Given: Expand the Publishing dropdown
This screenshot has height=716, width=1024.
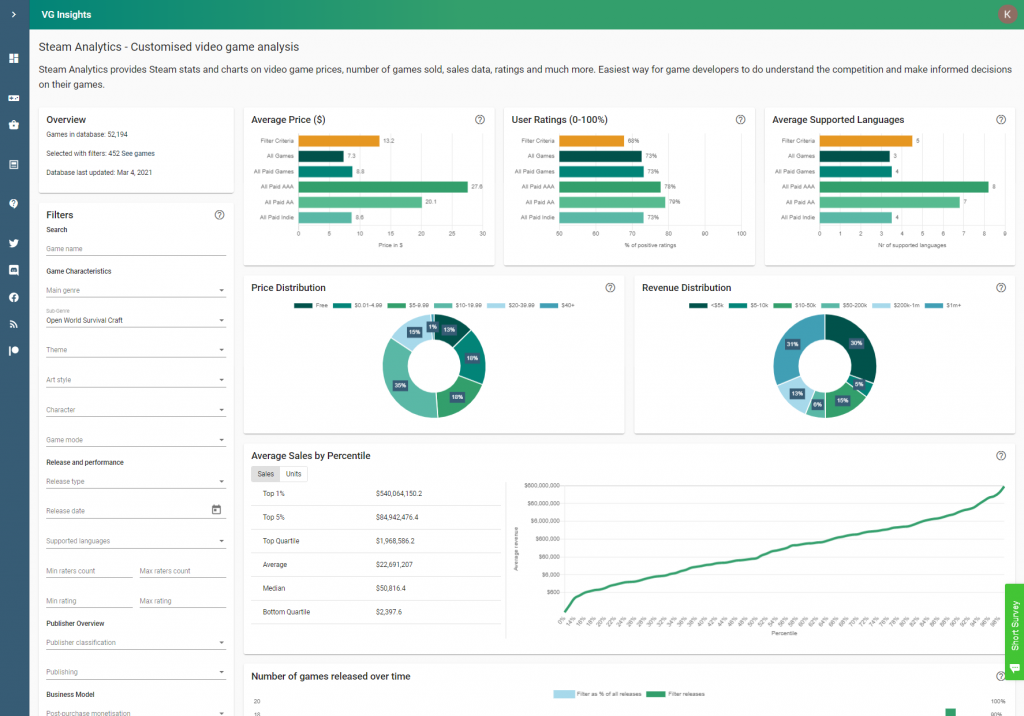Looking at the screenshot, I should [x=136, y=672].
